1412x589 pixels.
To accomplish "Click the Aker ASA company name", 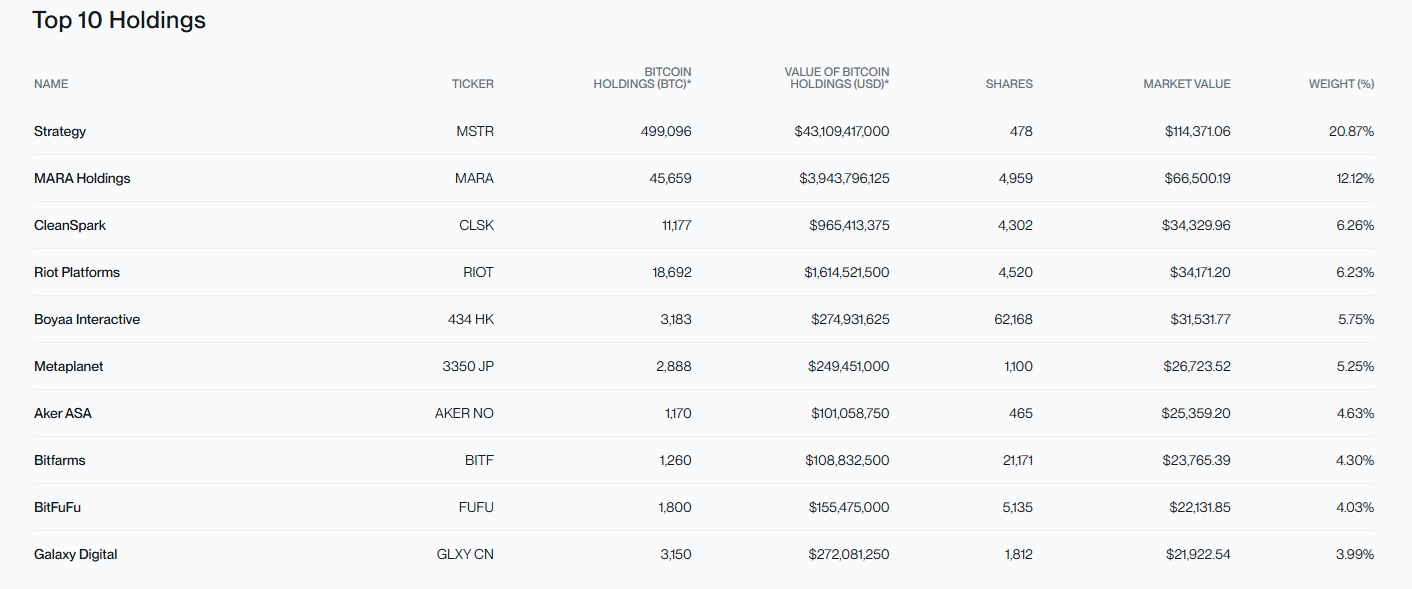I will (x=63, y=413).
